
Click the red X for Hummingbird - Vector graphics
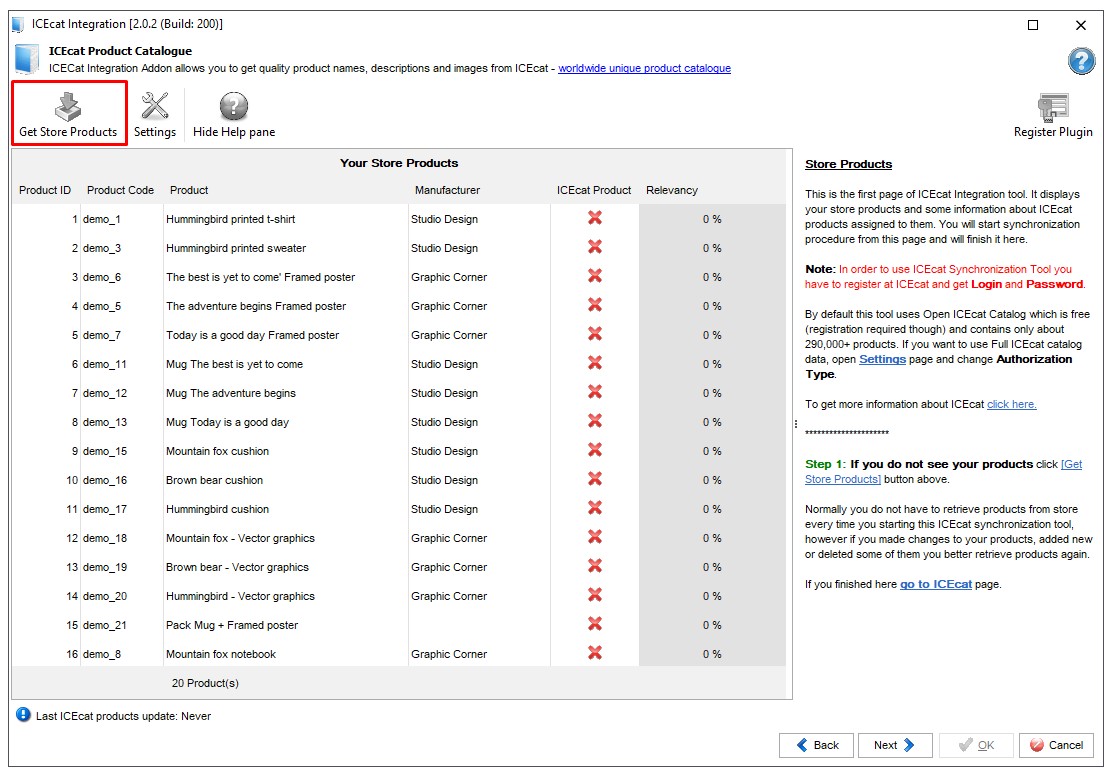595,595
